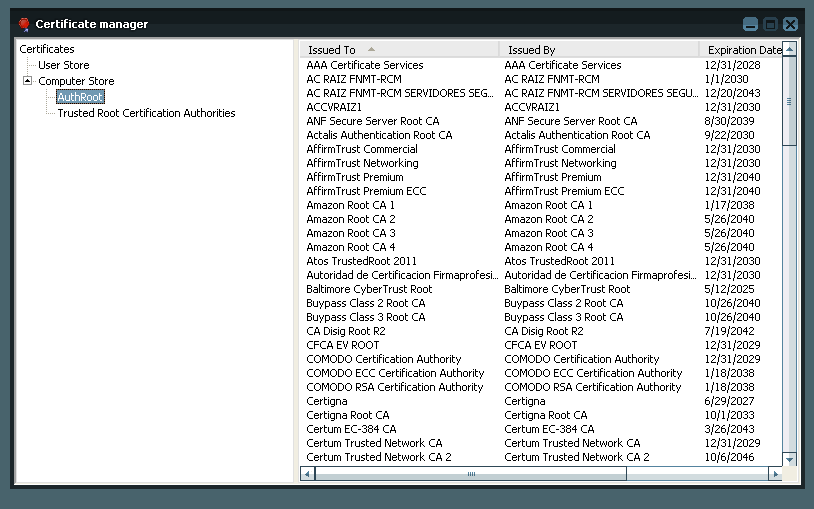This screenshot has width=814, height=509.
Task: Click expiration date 5/12/2025
Action: [729, 289]
